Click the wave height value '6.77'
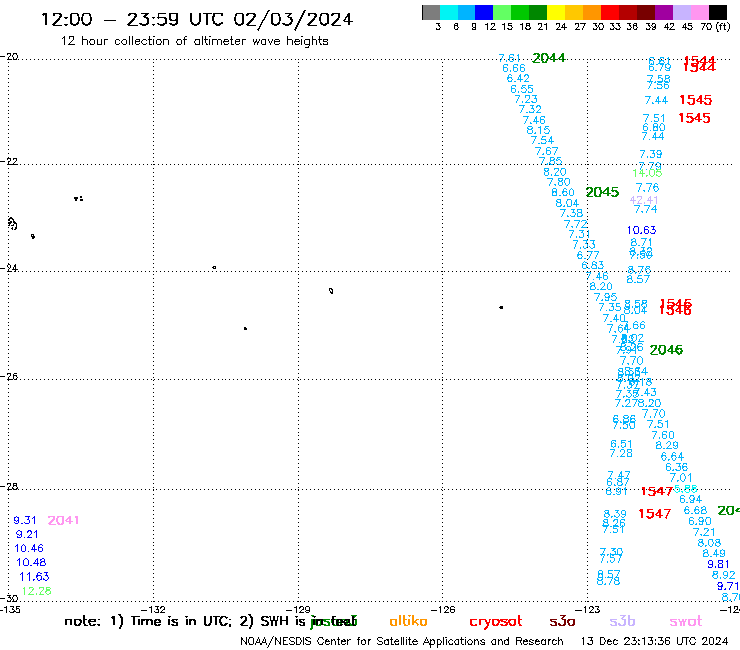 coord(588,255)
